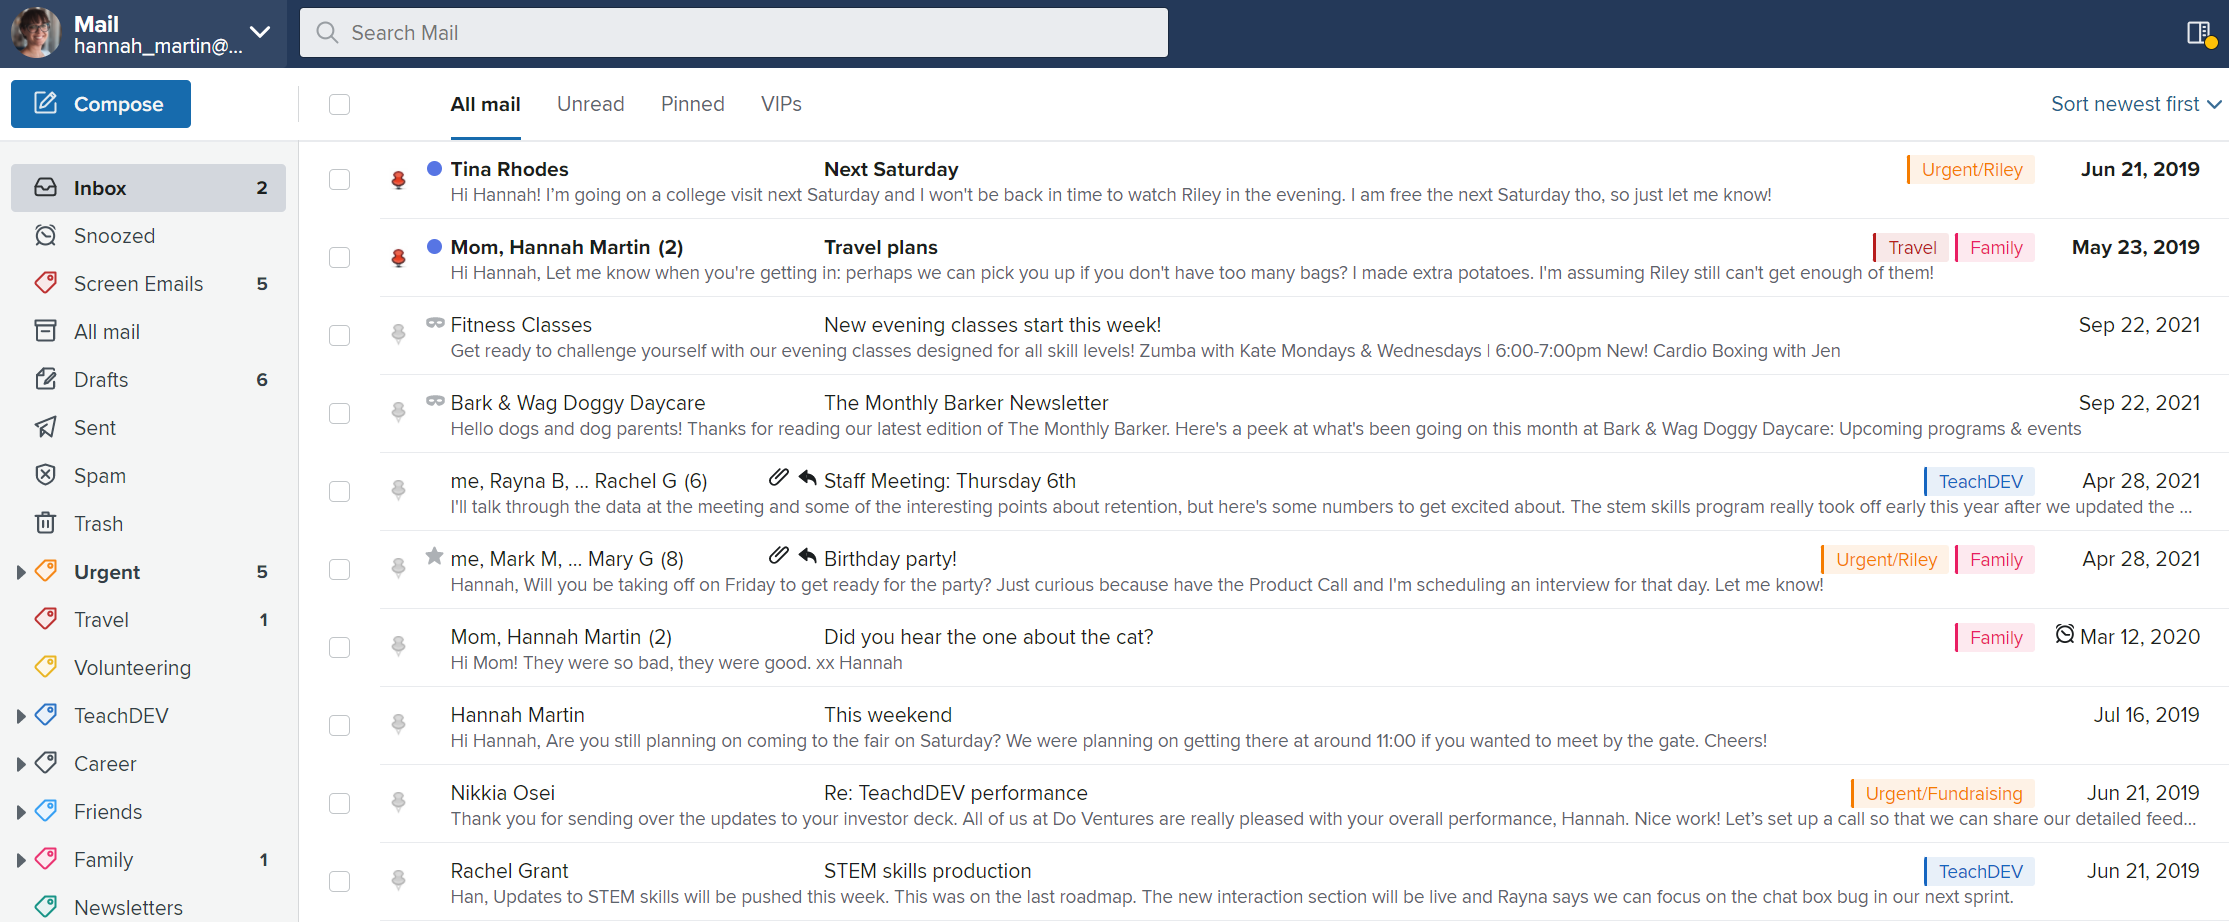The image size is (2229, 922).
Task: Open the Compose email button
Action: [100, 103]
